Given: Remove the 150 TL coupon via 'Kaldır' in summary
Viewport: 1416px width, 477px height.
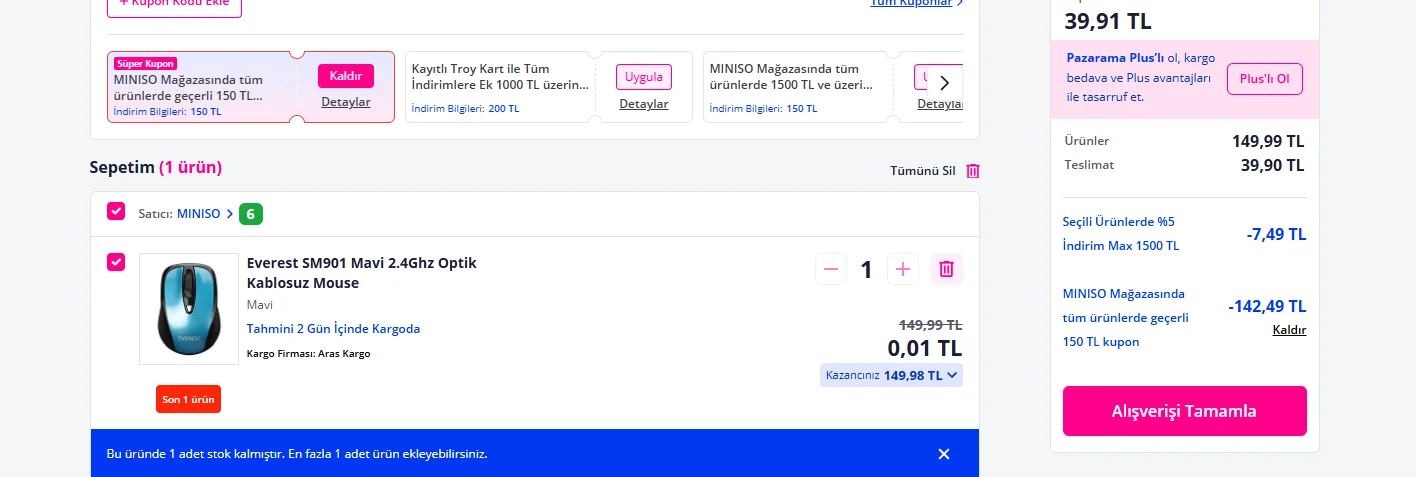Looking at the screenshot, I should (x=1289, y=330).
